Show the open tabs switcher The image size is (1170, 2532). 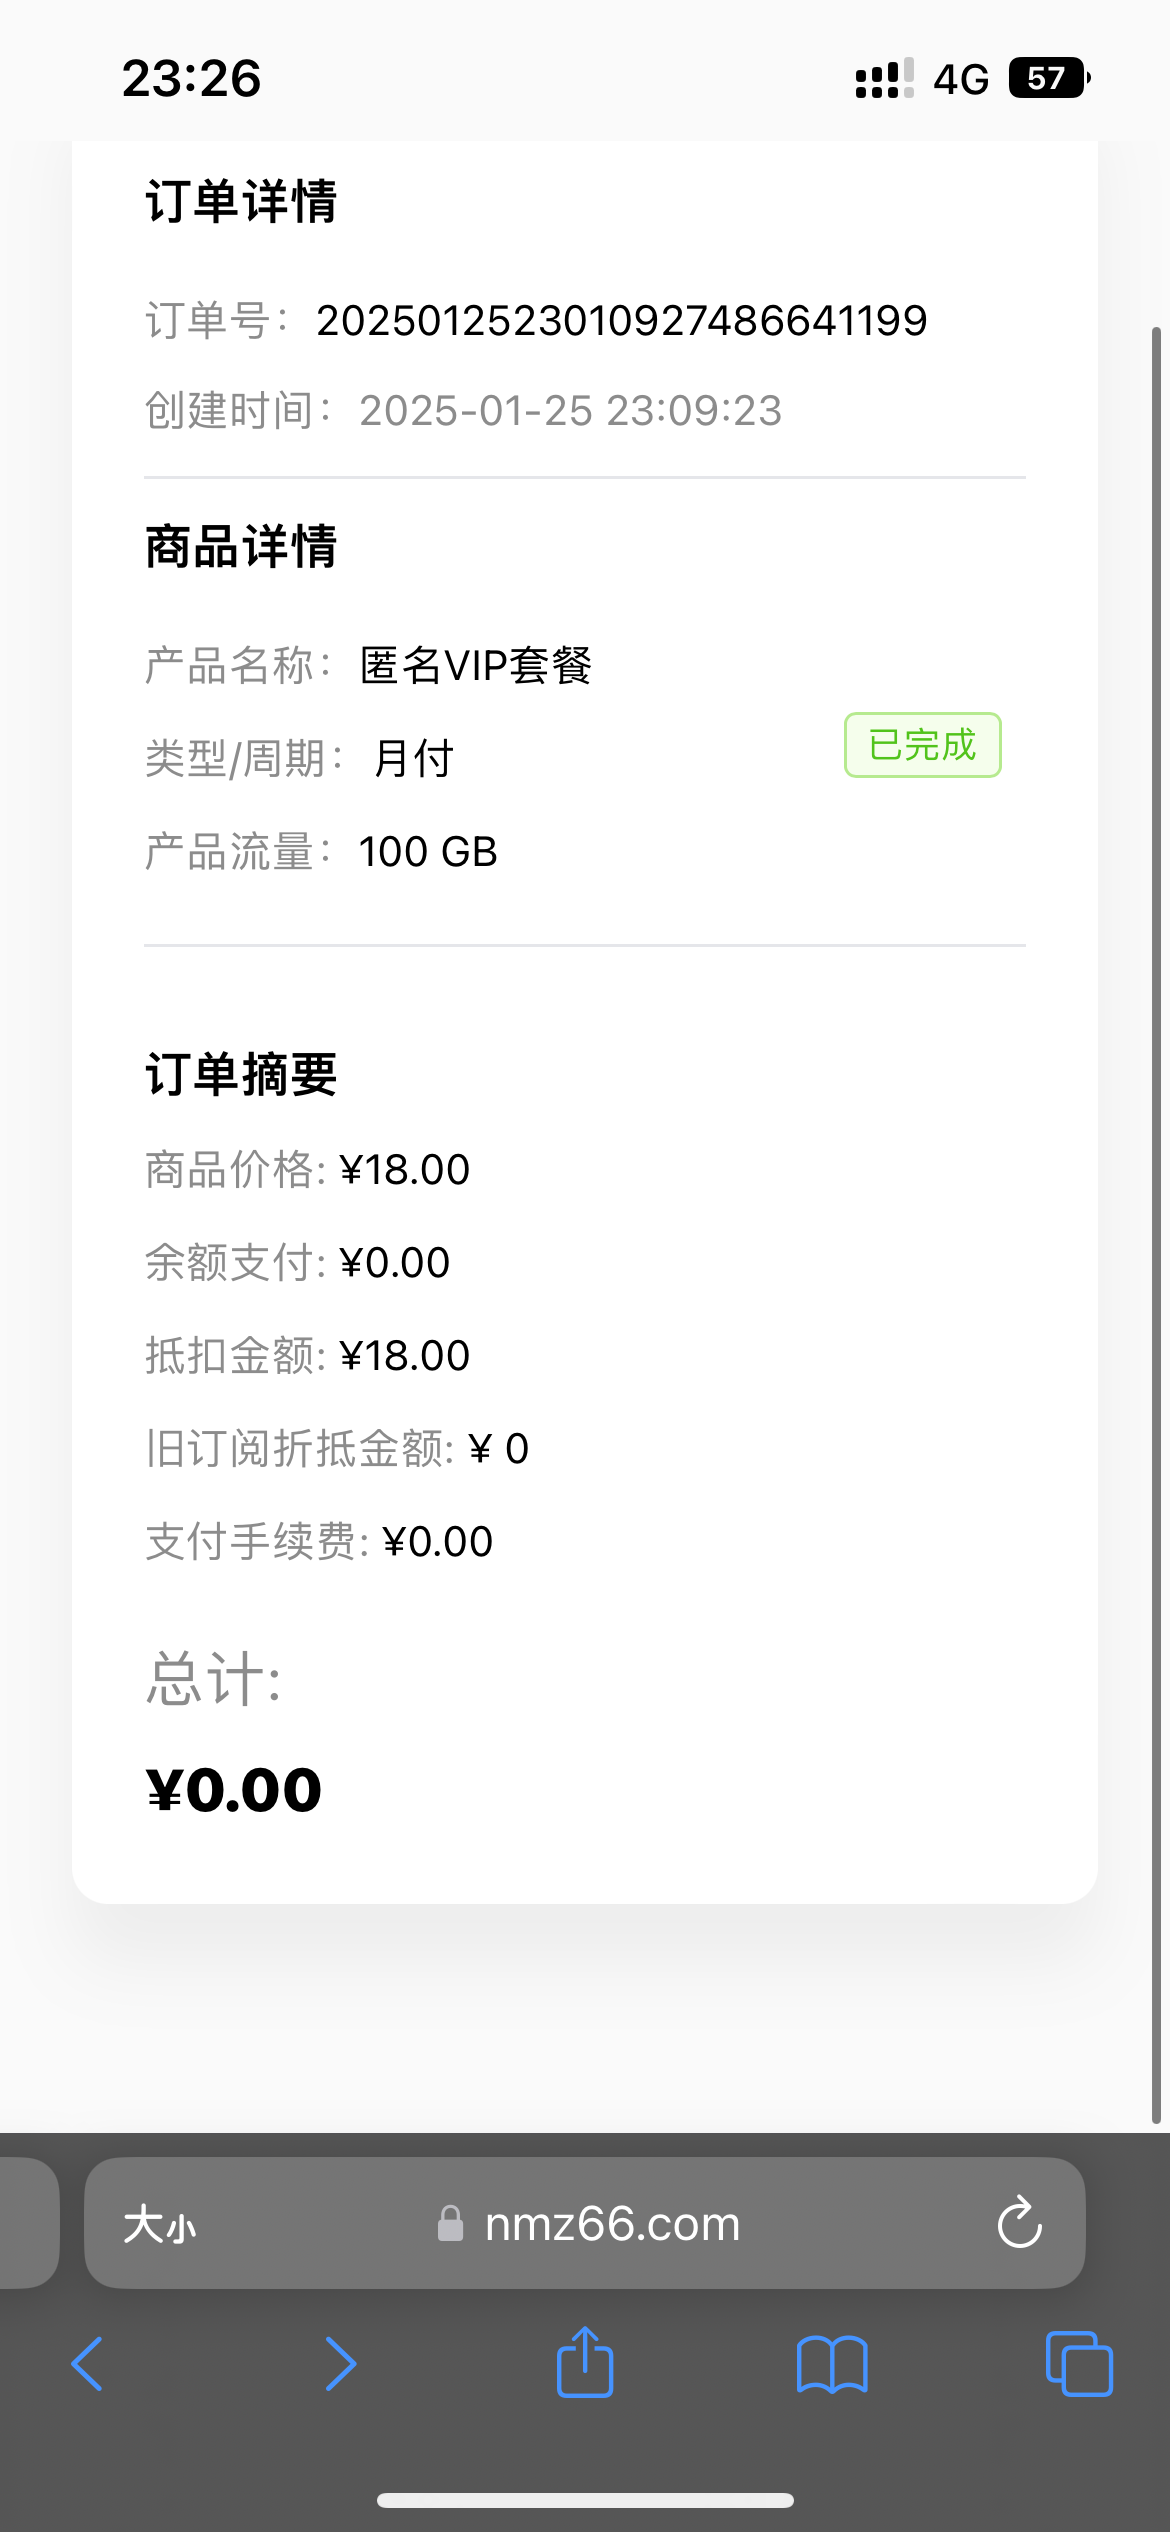(x=1079, y=2364)
